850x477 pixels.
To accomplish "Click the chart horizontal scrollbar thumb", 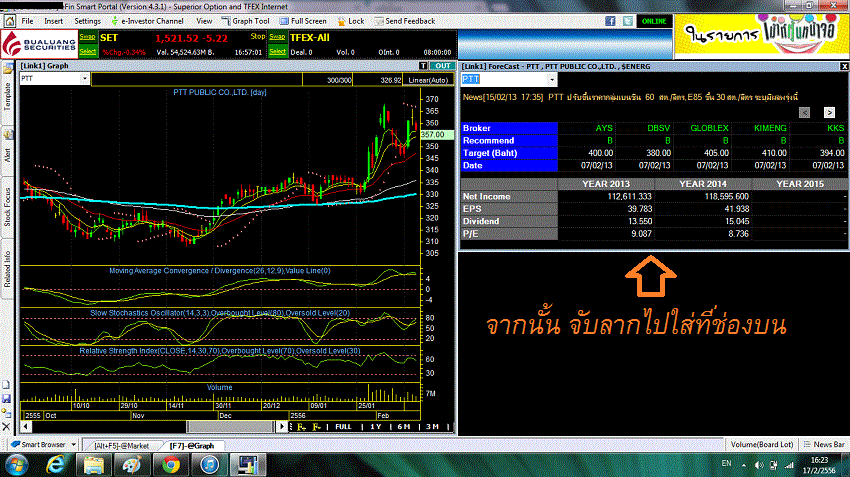I will tap(230, 427).
